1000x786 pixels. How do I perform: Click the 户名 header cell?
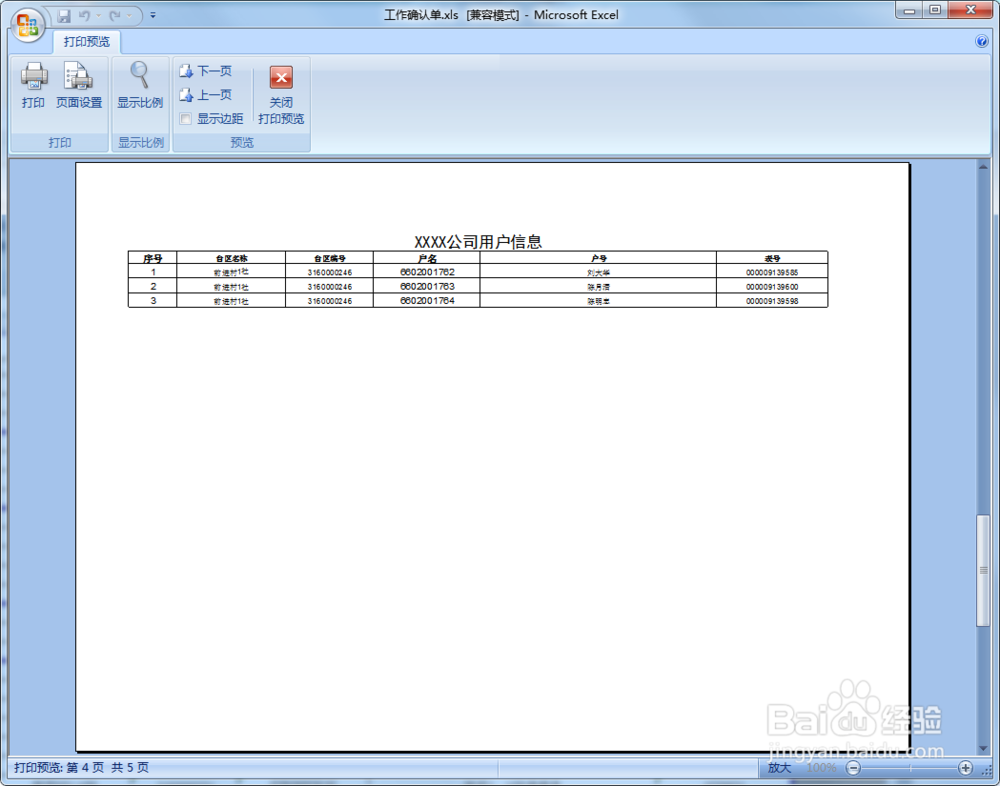pos(427,258)
